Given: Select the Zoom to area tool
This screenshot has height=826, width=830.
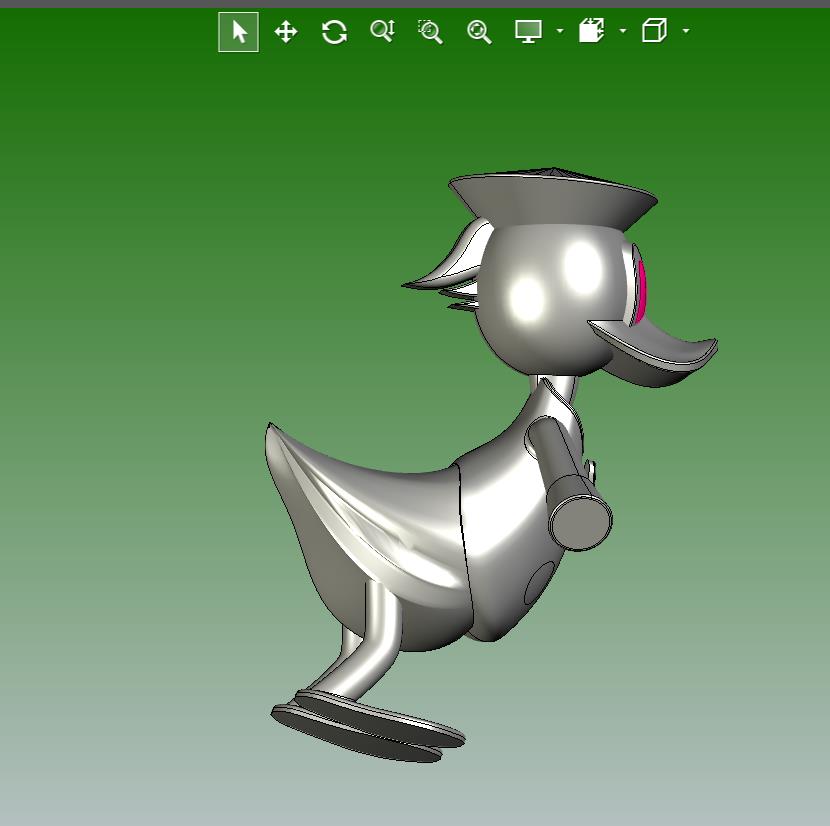Looking at the screenshot, I should (430, 32).
